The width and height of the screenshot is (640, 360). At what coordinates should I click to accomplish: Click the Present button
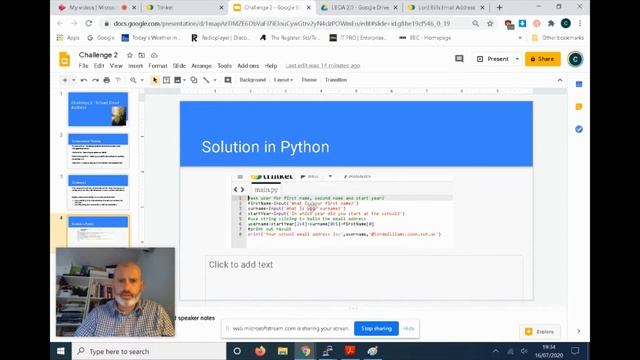coord(493,59)
